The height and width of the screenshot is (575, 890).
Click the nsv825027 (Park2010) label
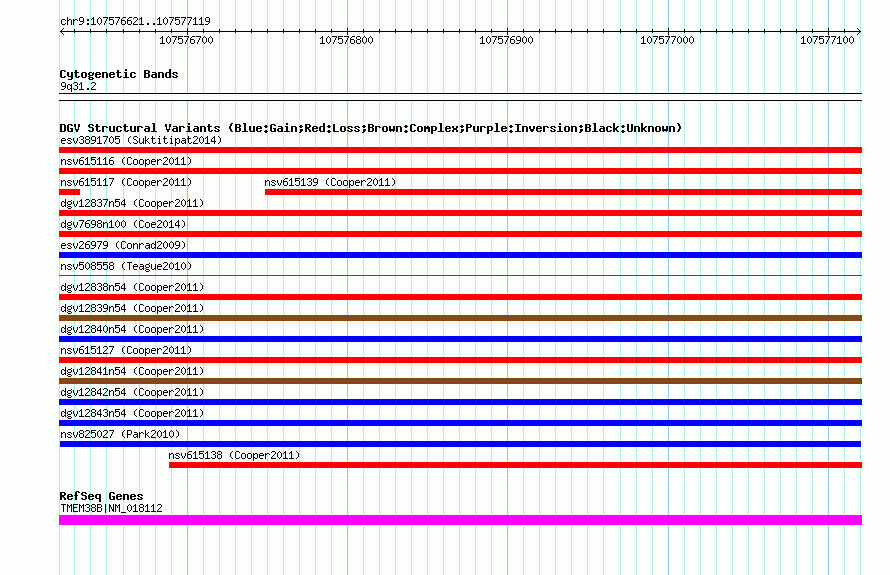pyautogui.click(x=120, y=434)
